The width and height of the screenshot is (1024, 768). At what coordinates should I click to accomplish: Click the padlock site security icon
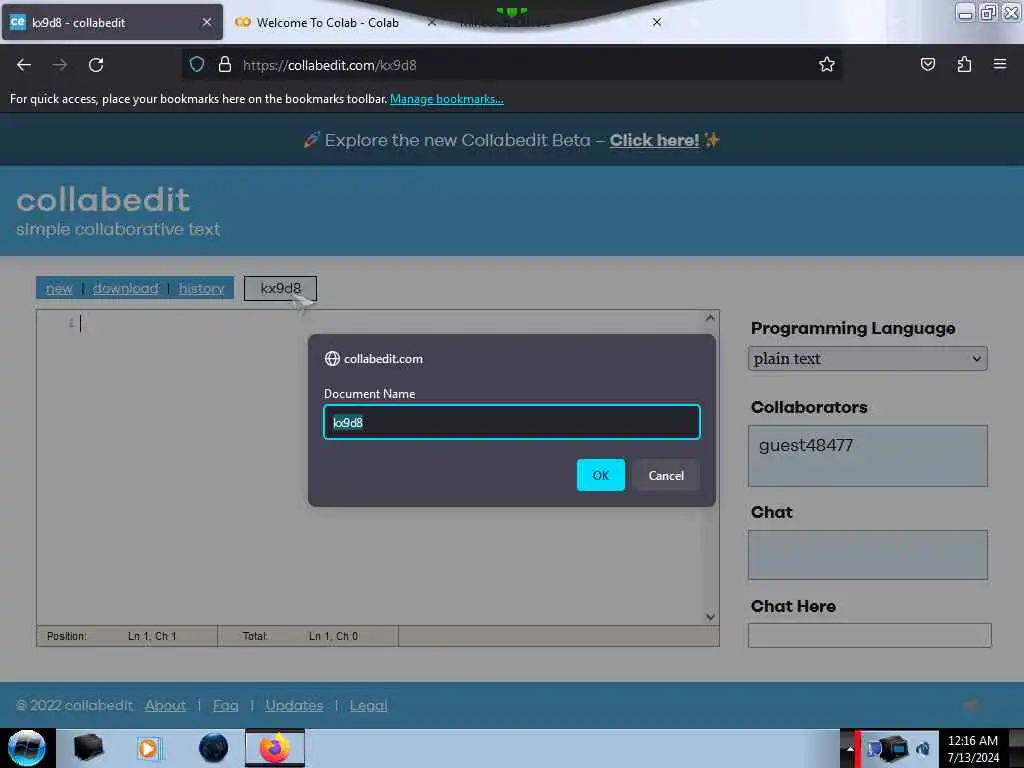(225, 64)
